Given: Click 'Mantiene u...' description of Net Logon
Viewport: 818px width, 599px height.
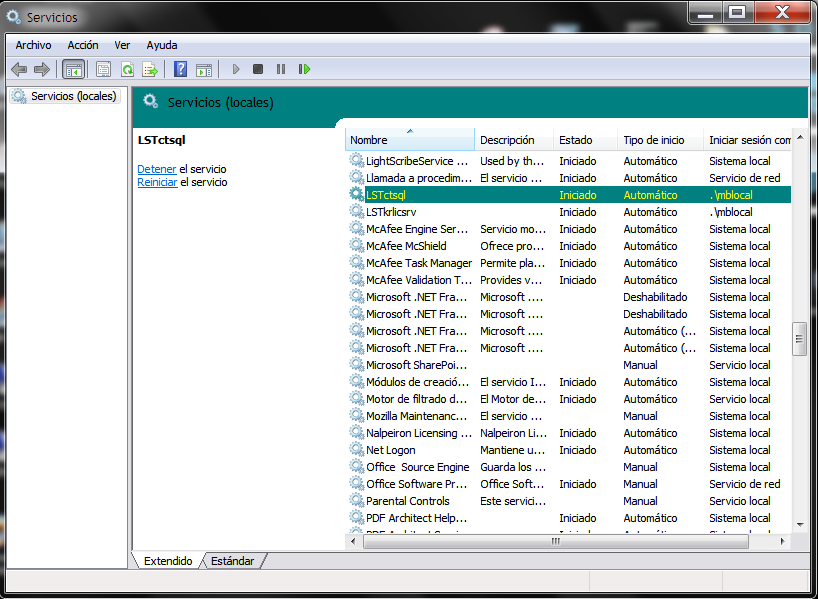Looking at the screenshot, I should pos(512,449).
